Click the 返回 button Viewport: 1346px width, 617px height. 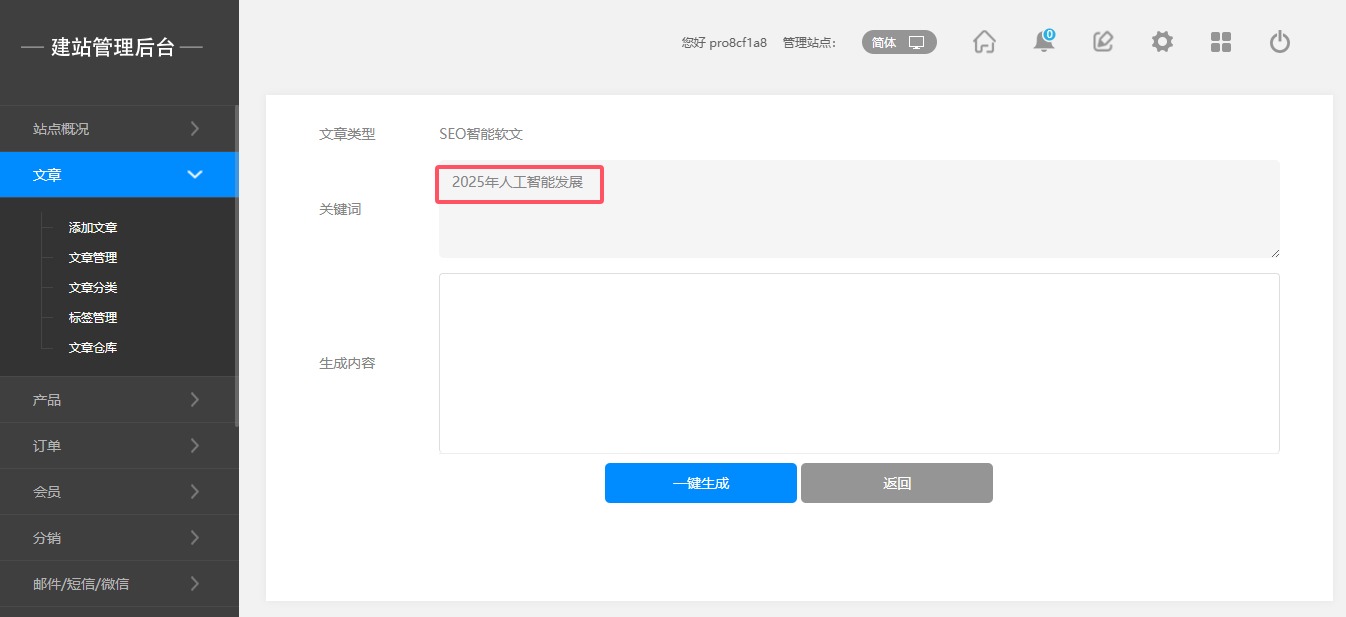click(x=897, y=483)
